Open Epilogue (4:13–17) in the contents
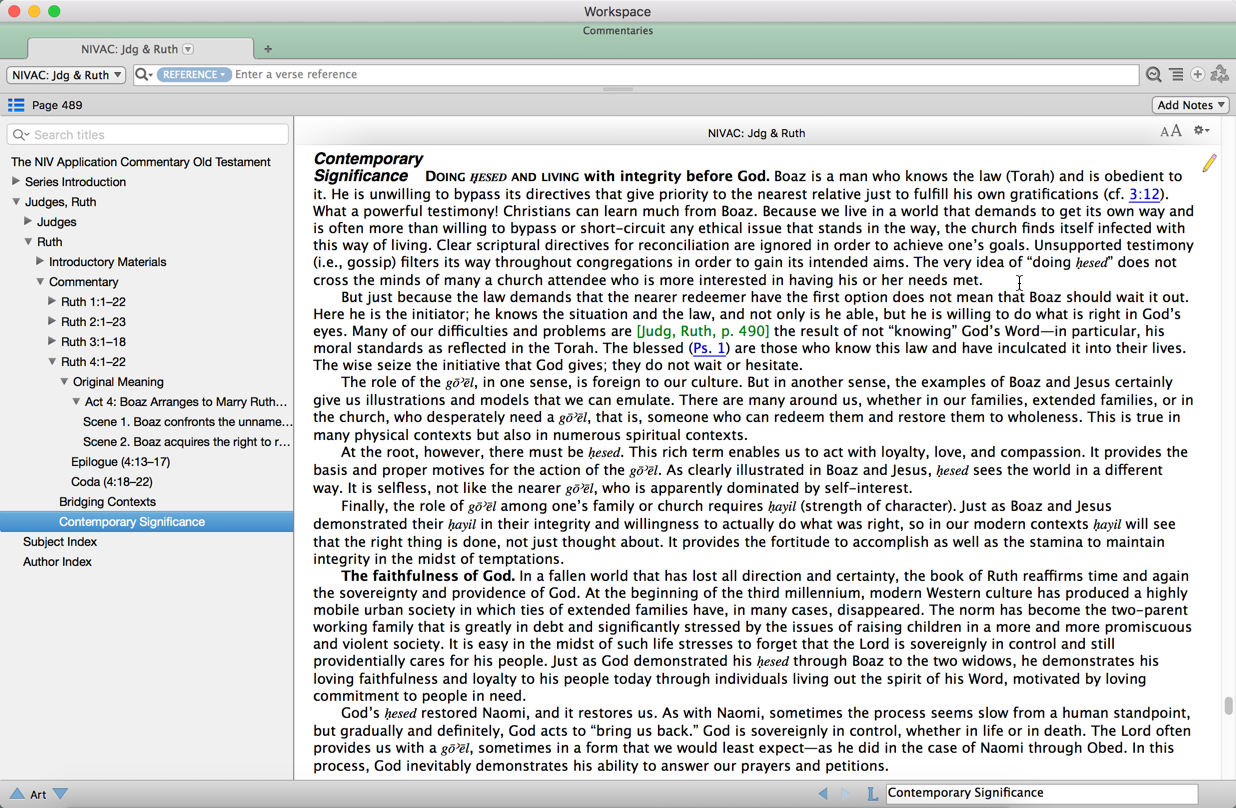The height and width of the screenshot is (808, 1236). (120, 462)
